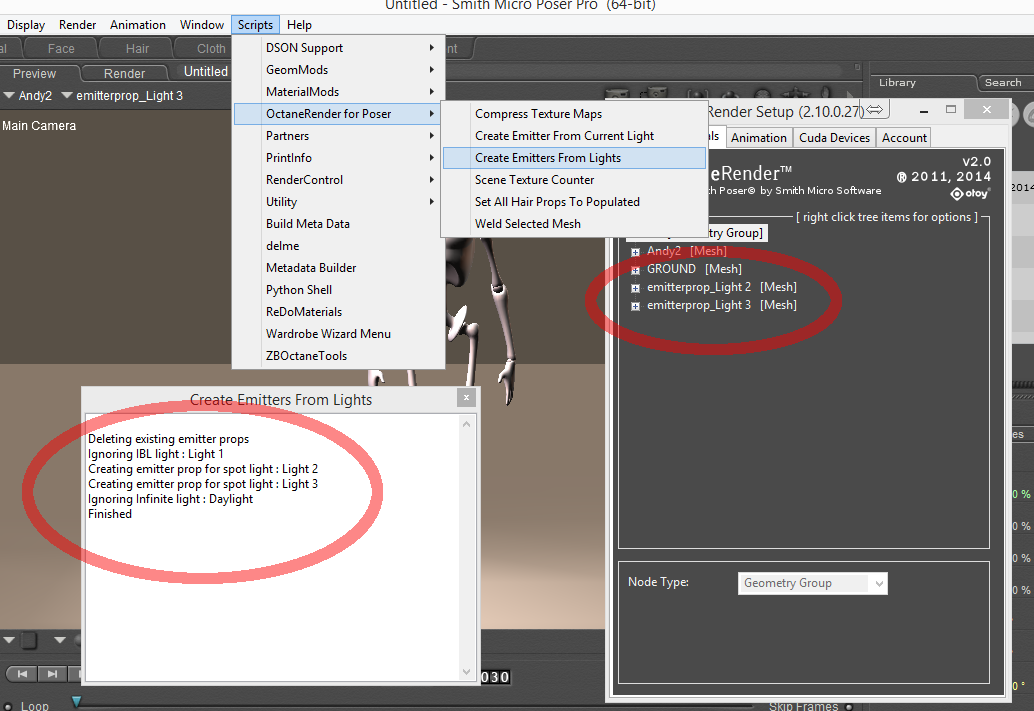Image resolution: width=1034 pixels, height=711 pixels.
Task: Open Wardrobe Wizard Menu
Action: point(339,334)
